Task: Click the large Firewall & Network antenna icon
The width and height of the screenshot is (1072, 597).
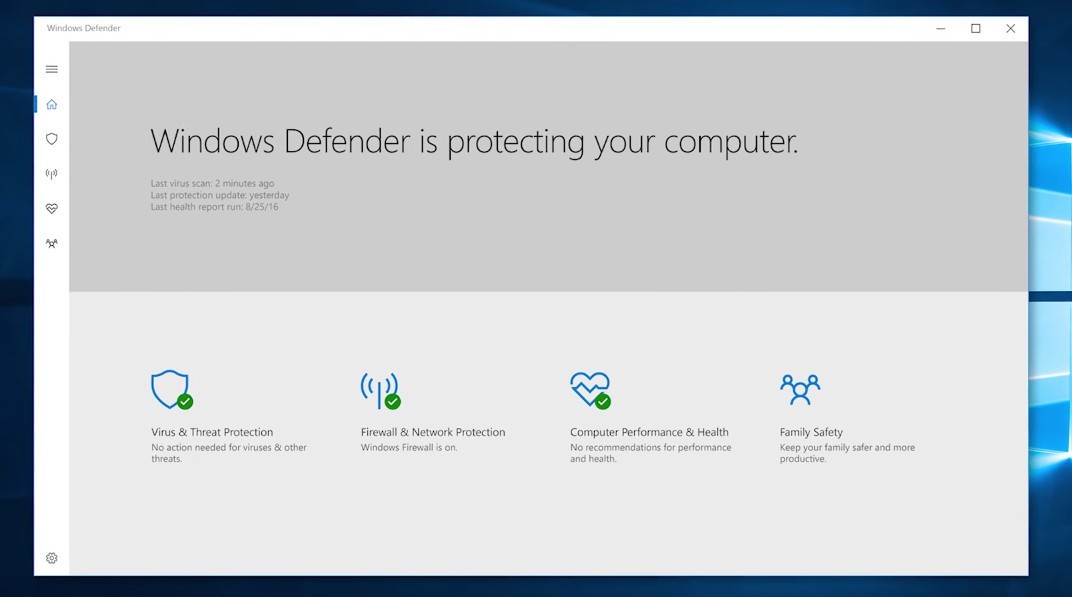Action: tap(379, 389)
